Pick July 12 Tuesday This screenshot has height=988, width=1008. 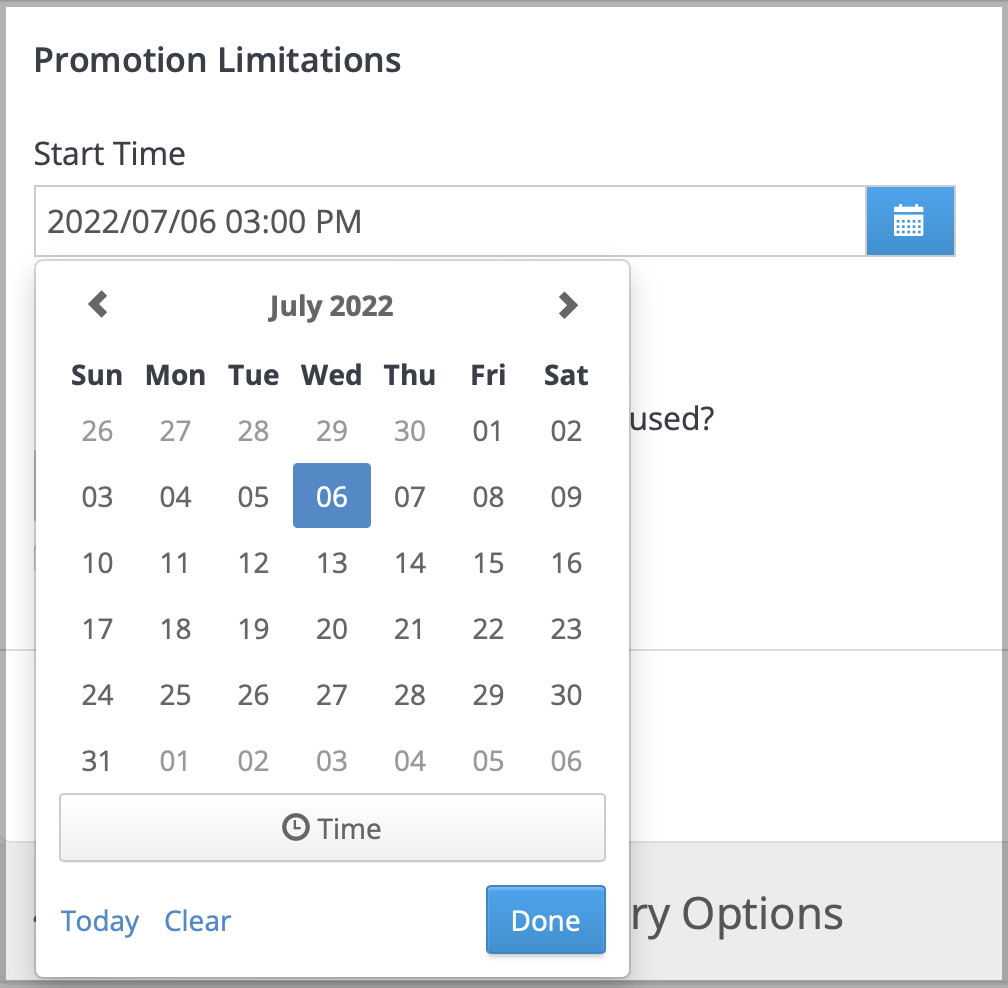pos(253,563)
